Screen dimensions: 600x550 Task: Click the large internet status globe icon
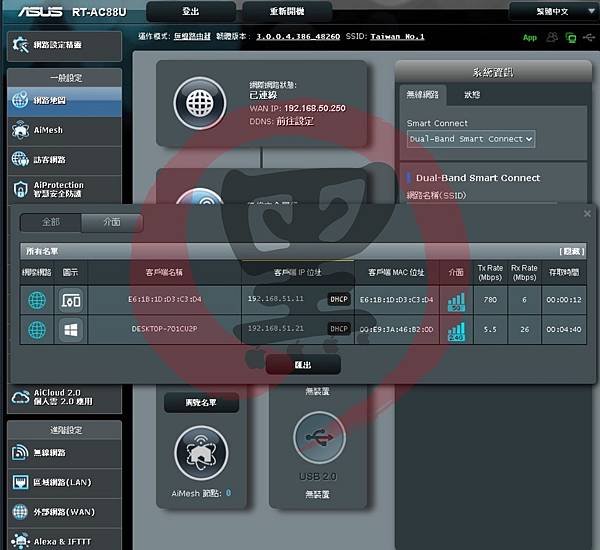[200, 103]
